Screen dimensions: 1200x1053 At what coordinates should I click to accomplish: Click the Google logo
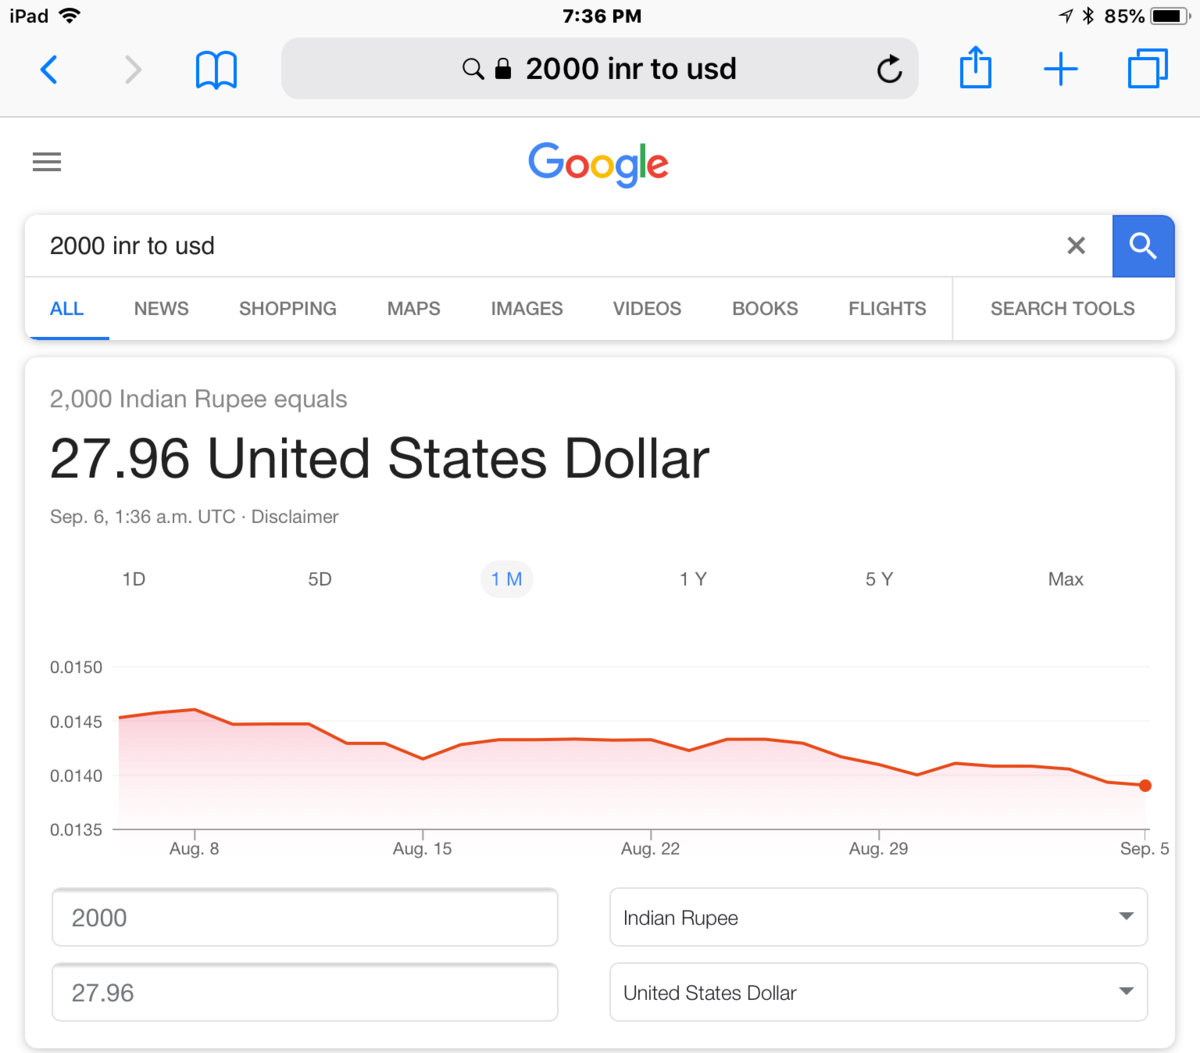(x=598, y=164)
